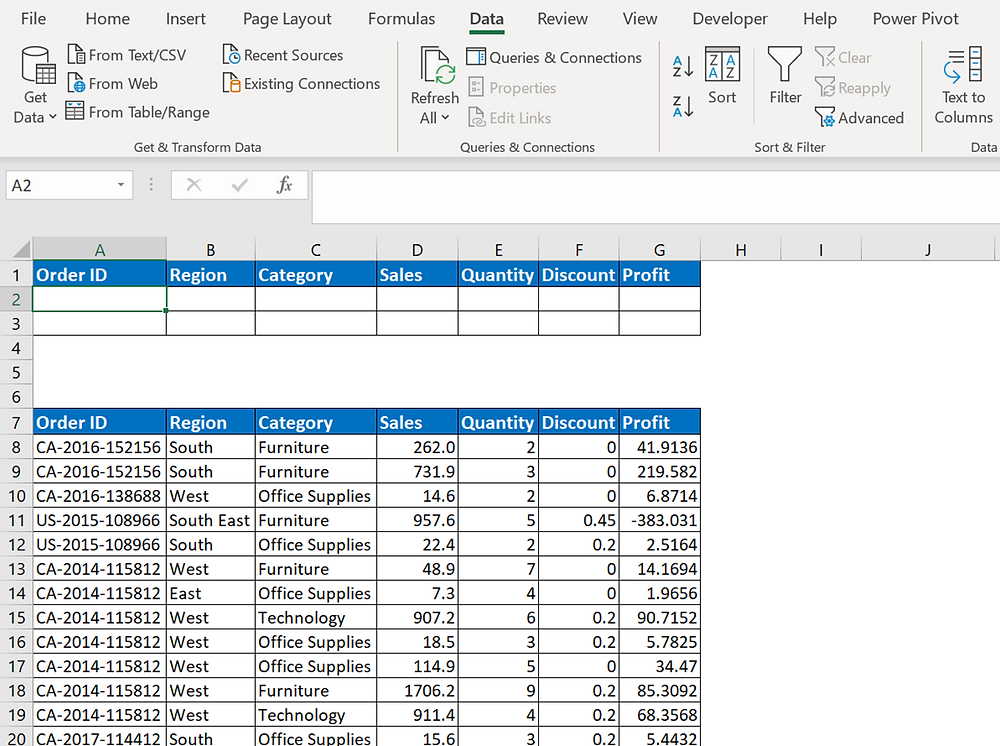Sort ascending with the A-Z icon
Image resolution: width=1000 pixels, height=746 pixels.
coord(681,65)
